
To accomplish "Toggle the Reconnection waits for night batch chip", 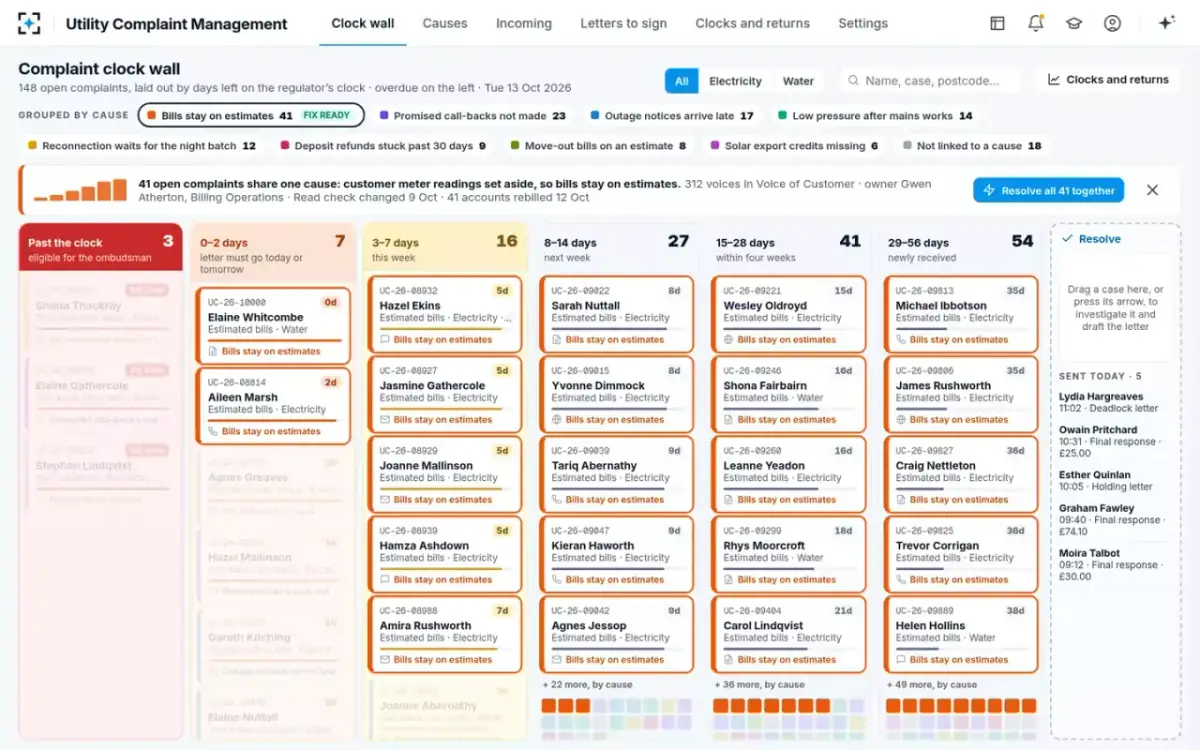I will [142, 146].
